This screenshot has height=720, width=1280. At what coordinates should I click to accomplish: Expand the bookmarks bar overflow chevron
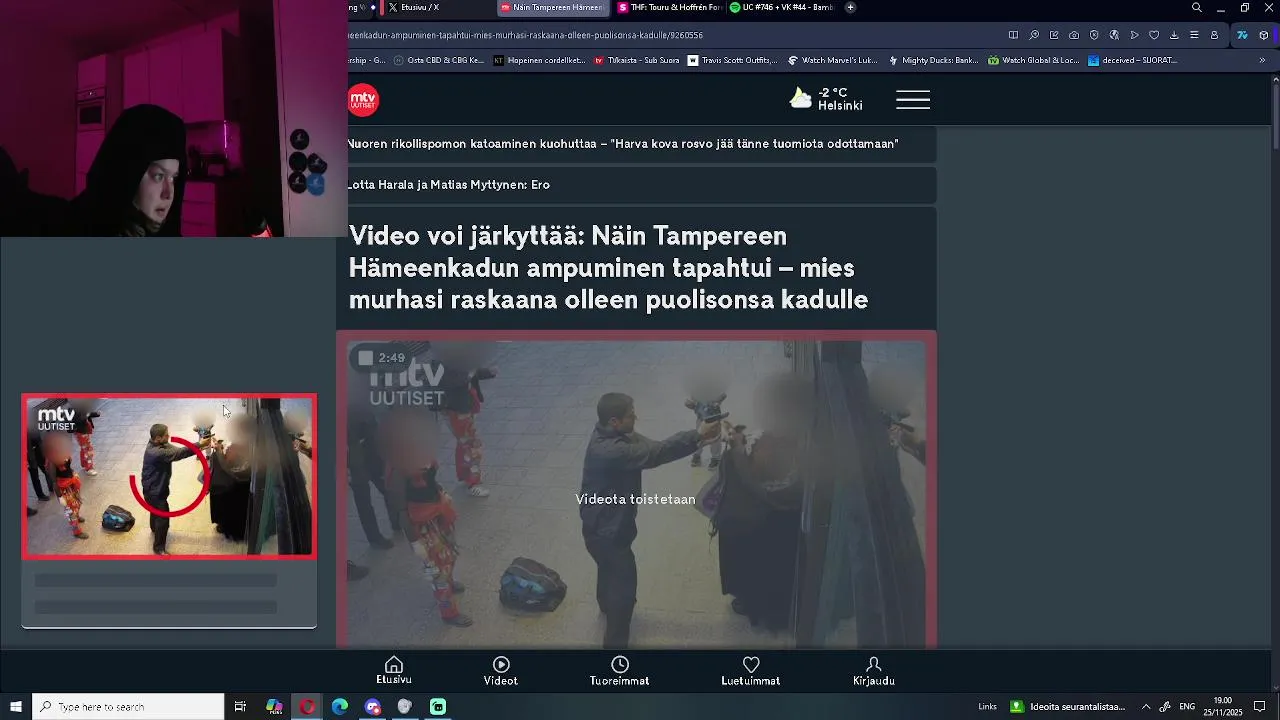point(1262,60)
